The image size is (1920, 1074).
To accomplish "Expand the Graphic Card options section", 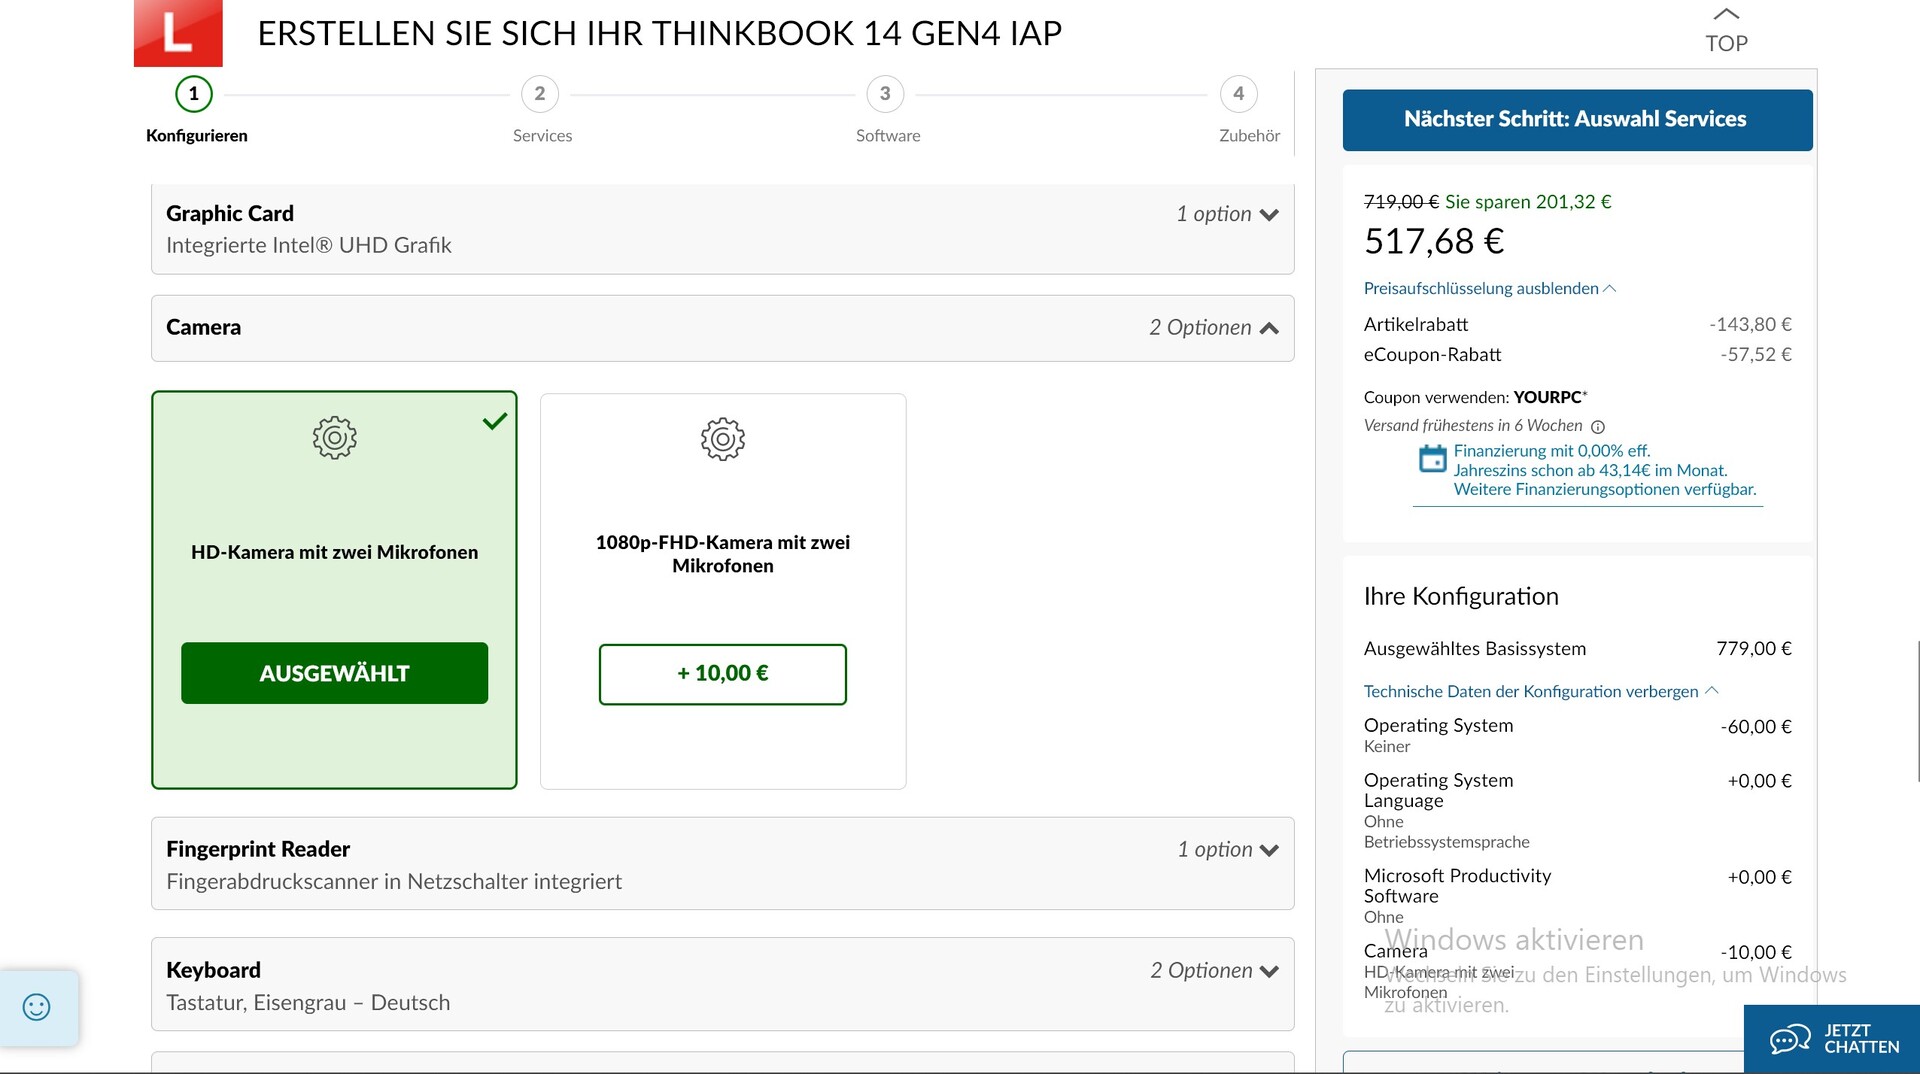I will pyautogui.click(x=1269, y=215).
